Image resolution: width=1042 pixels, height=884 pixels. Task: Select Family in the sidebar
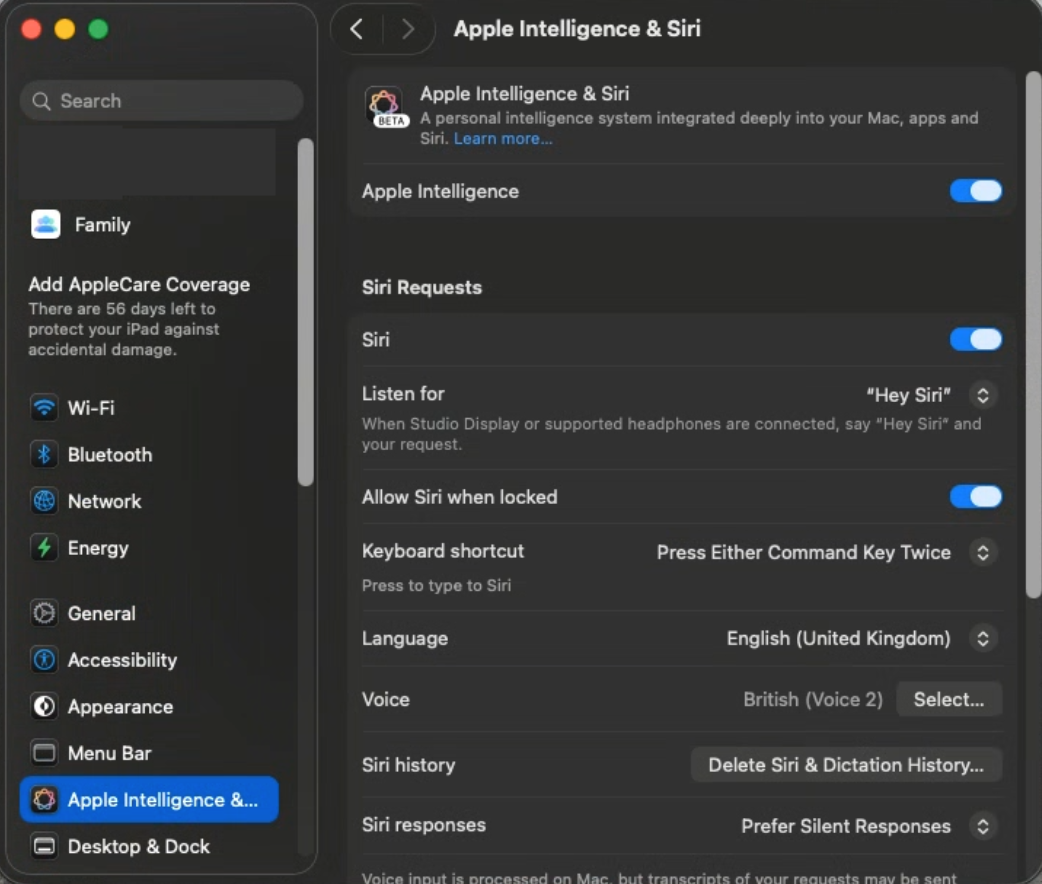click(x=100, y=225)
